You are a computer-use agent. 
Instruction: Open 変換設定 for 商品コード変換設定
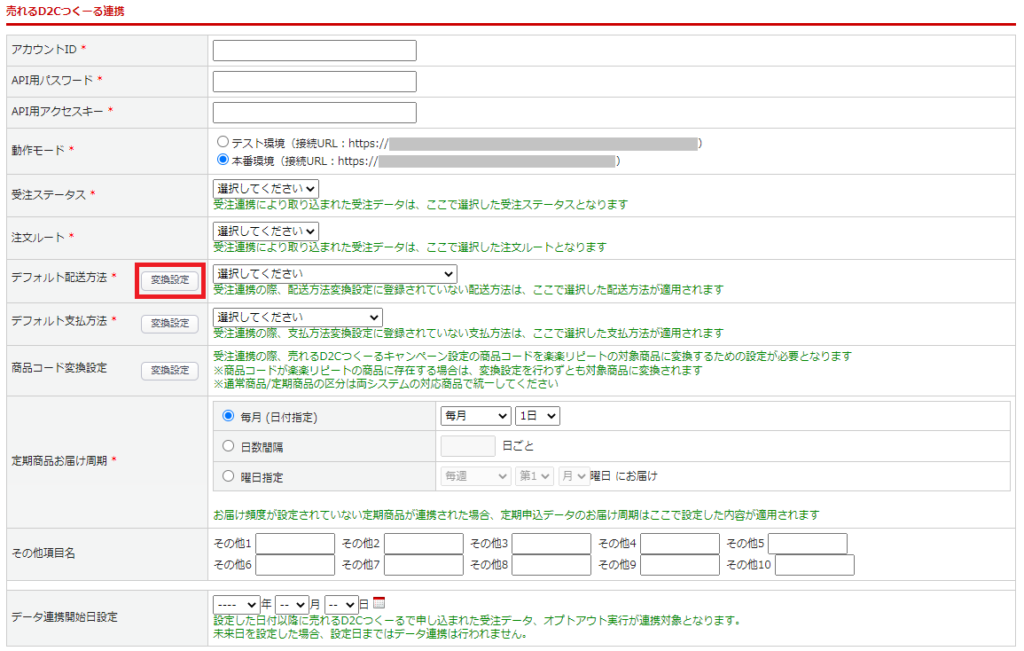click(169, 370)
